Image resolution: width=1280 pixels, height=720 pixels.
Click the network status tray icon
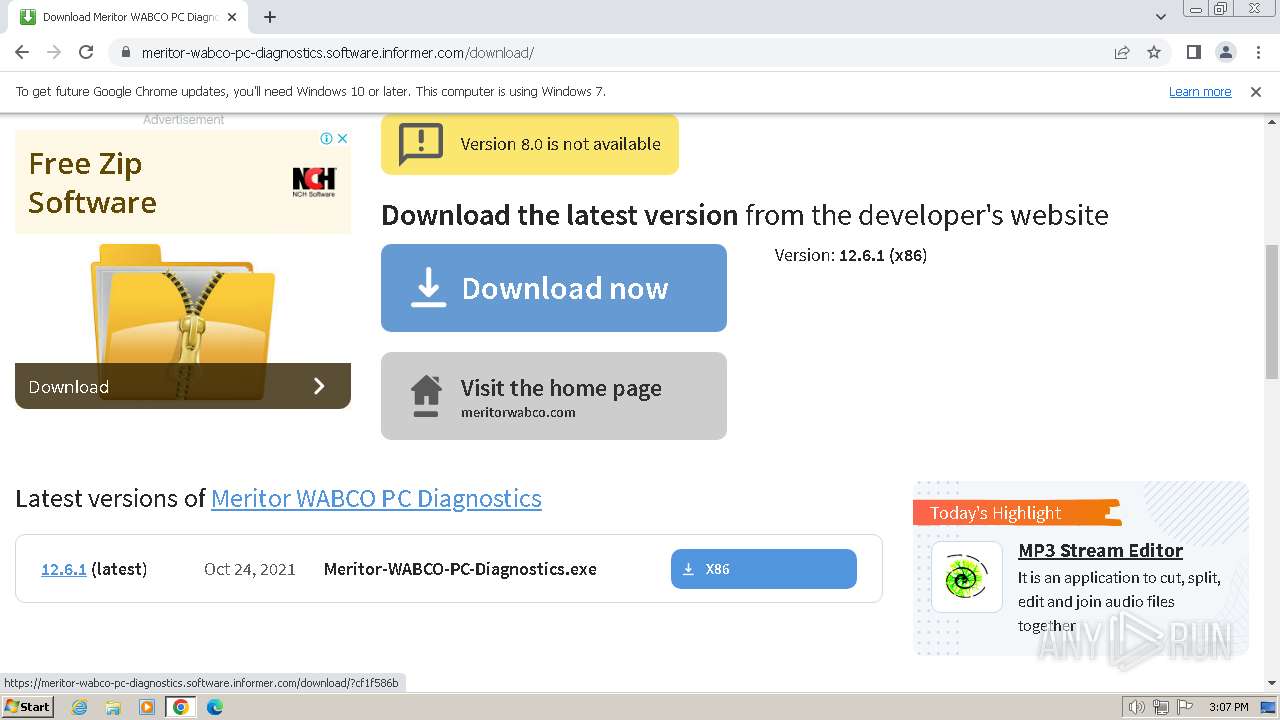[1160, 707]
